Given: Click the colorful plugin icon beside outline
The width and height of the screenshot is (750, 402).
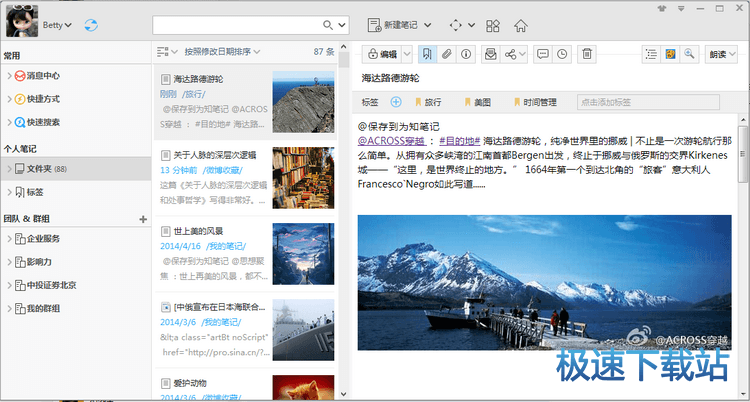Looking at the screenshot, I should coord(670,54).
